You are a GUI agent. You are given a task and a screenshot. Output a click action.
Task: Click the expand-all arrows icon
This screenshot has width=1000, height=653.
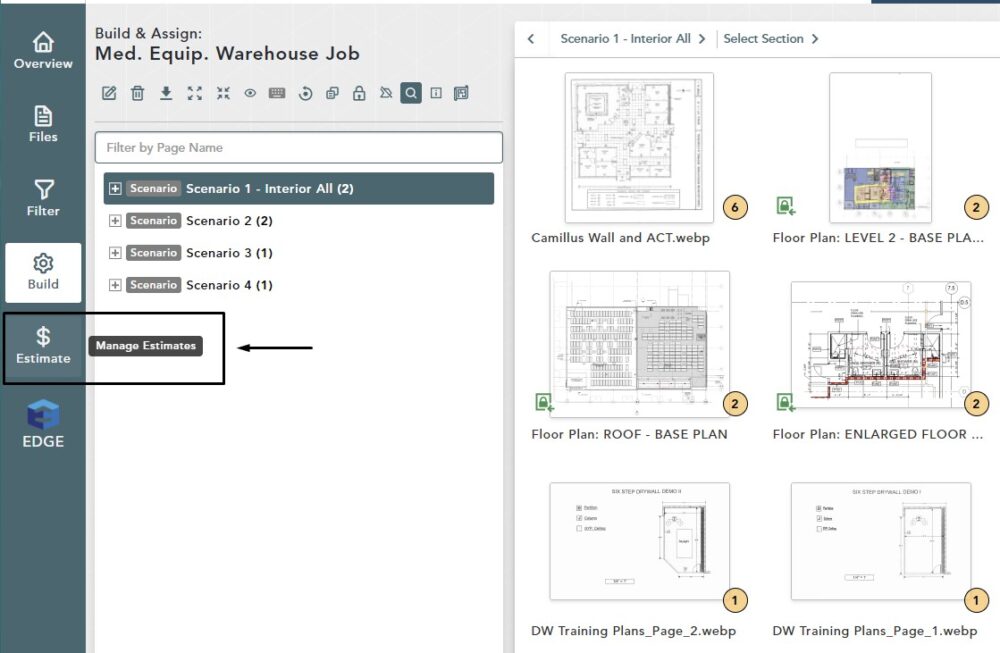coord(195,93)
